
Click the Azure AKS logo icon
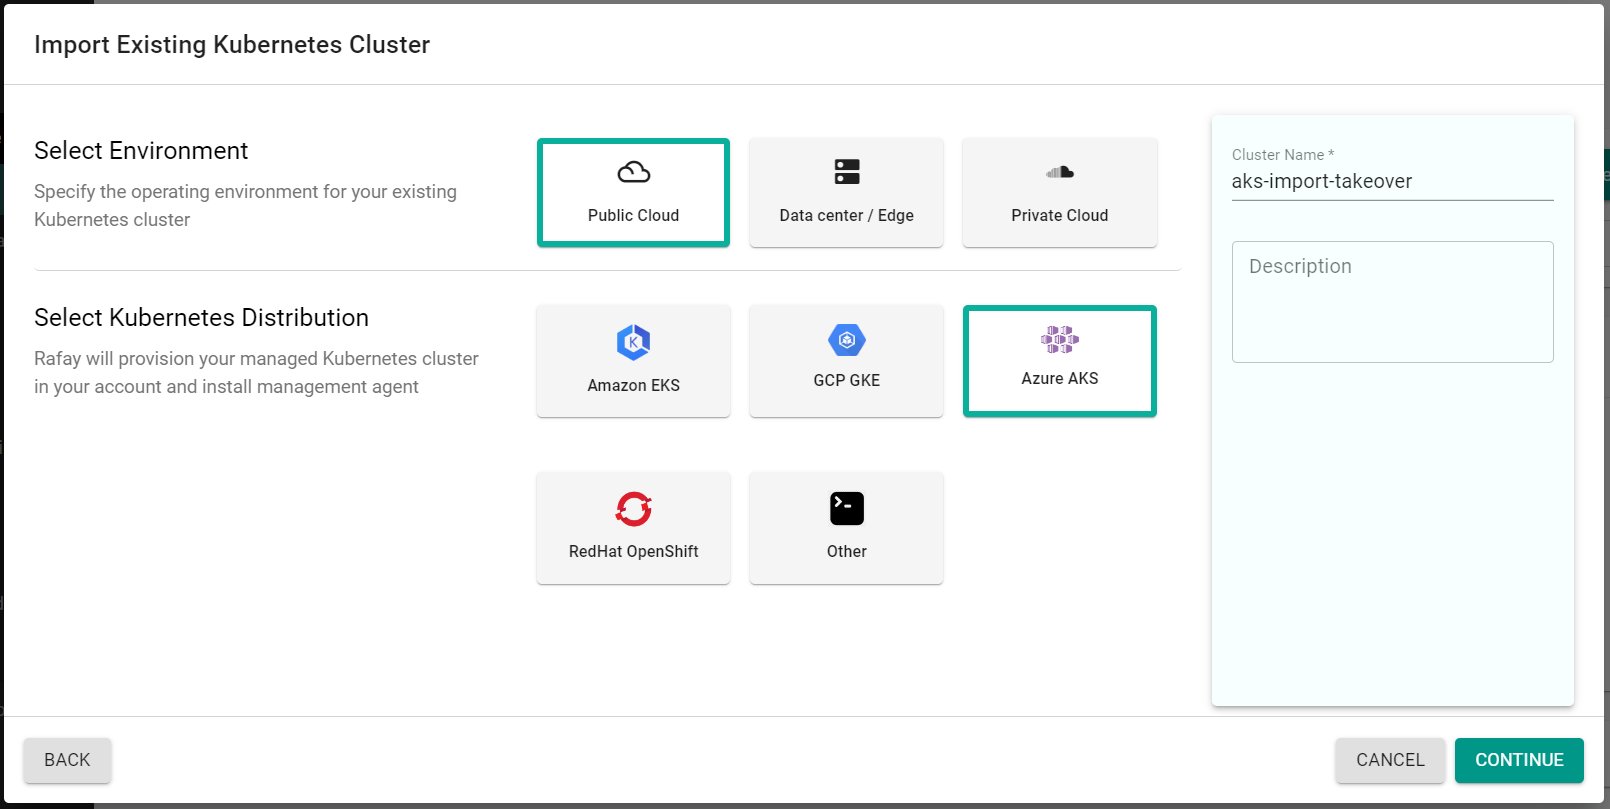coord(1060,339)
